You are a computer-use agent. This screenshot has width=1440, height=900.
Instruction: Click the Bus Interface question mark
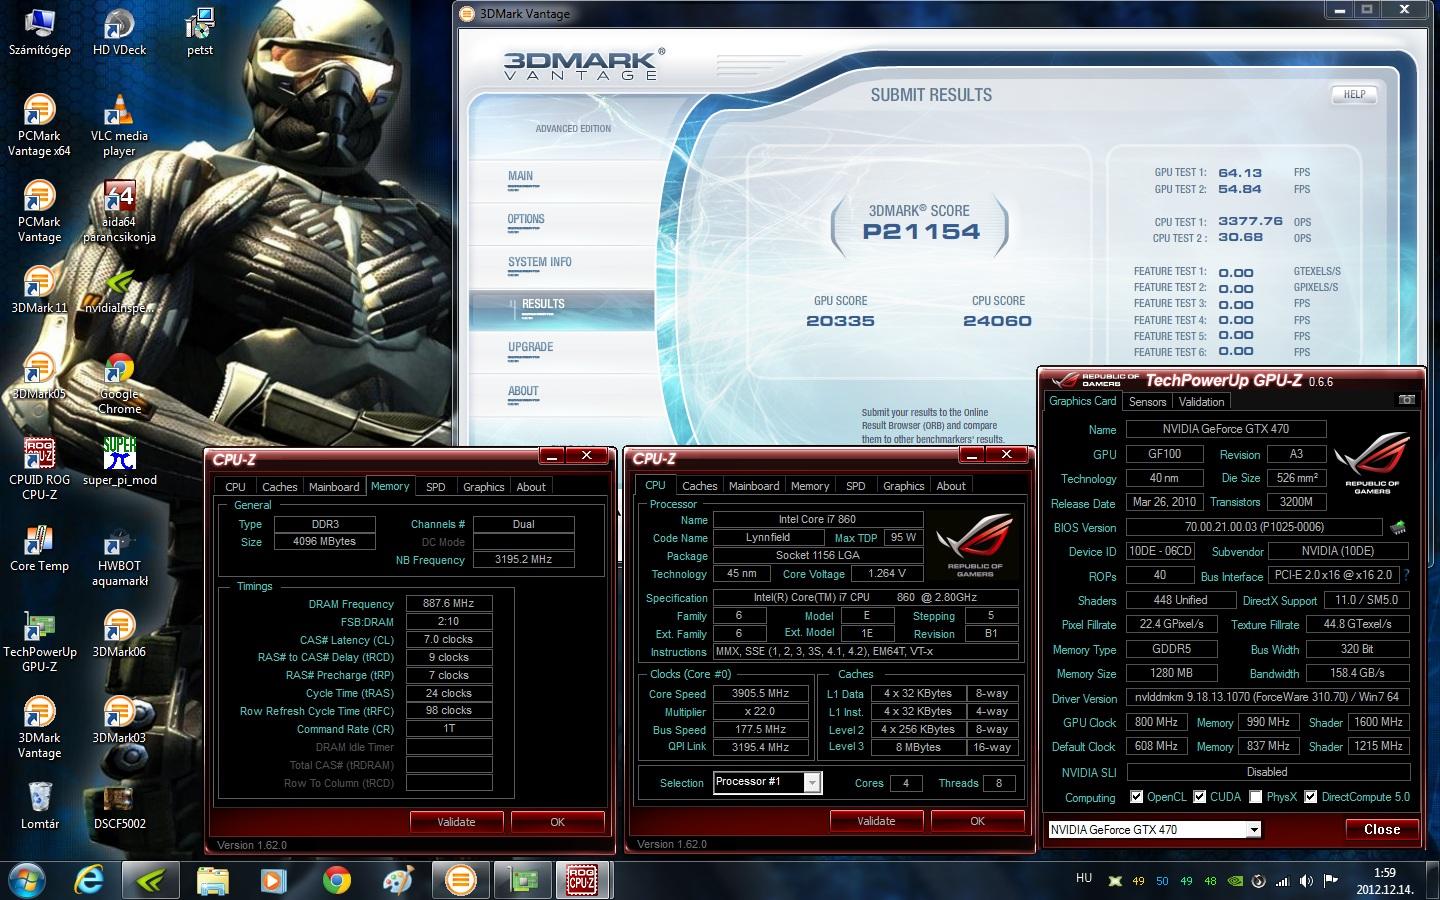1406,575
